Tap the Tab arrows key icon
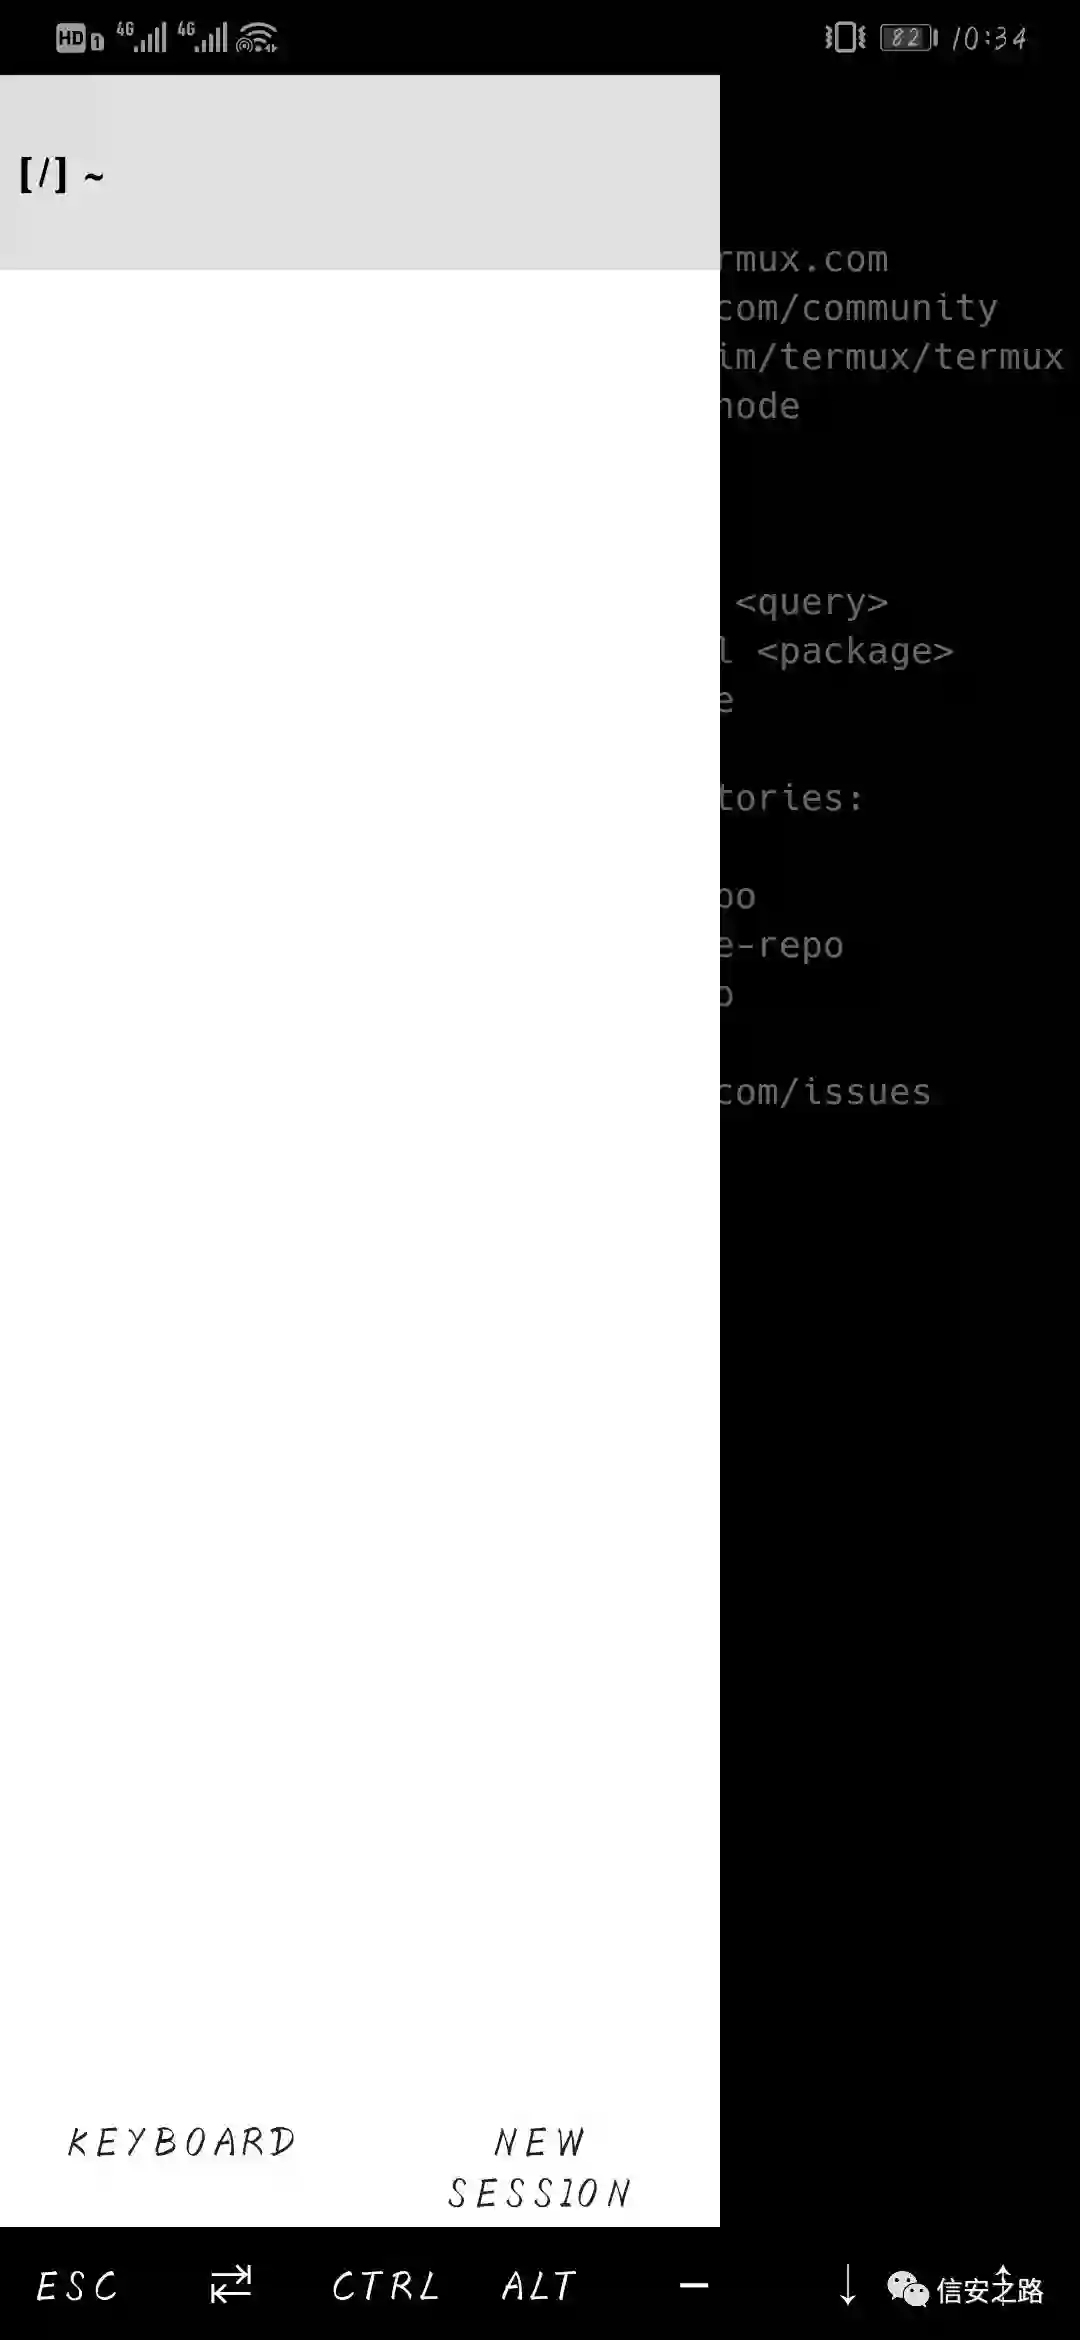The width and height of the screenshot is (1080, 2340). tap(231, 2284)
